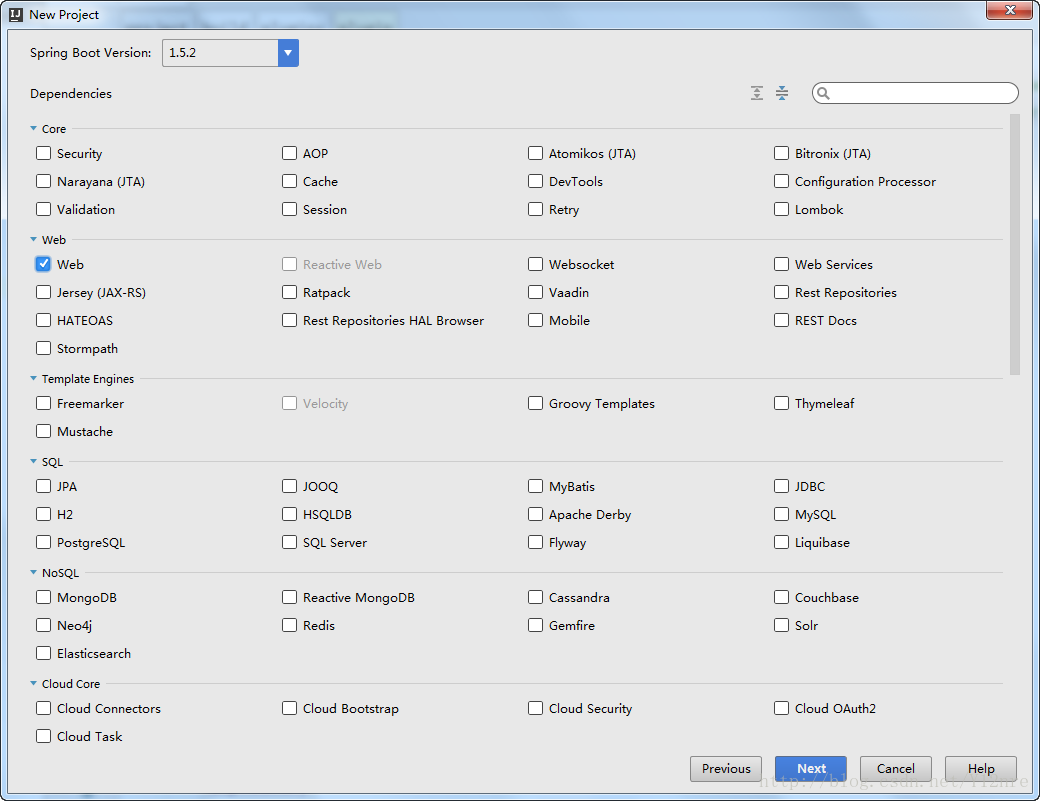This screenshot has height=801, width=1040.
Task: Tick the MySQL checkbox
Action: pyautogui.click(x=781, y=513)
